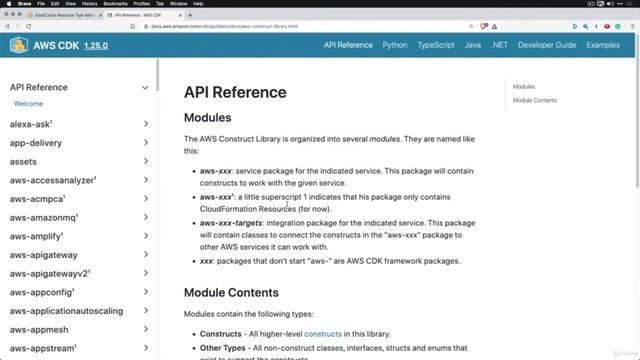Expand the aws-appstream module

click(146, 348)
